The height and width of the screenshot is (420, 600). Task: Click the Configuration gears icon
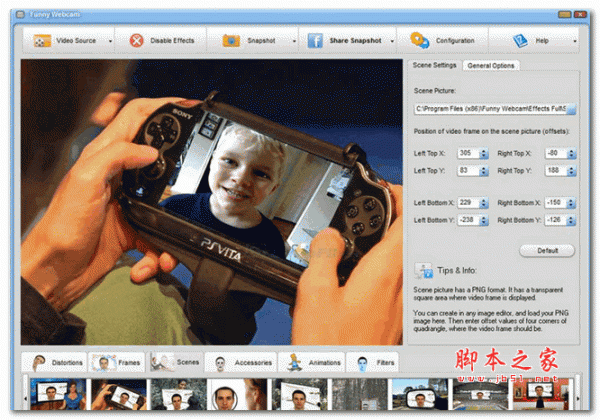[x=419, y=40]
